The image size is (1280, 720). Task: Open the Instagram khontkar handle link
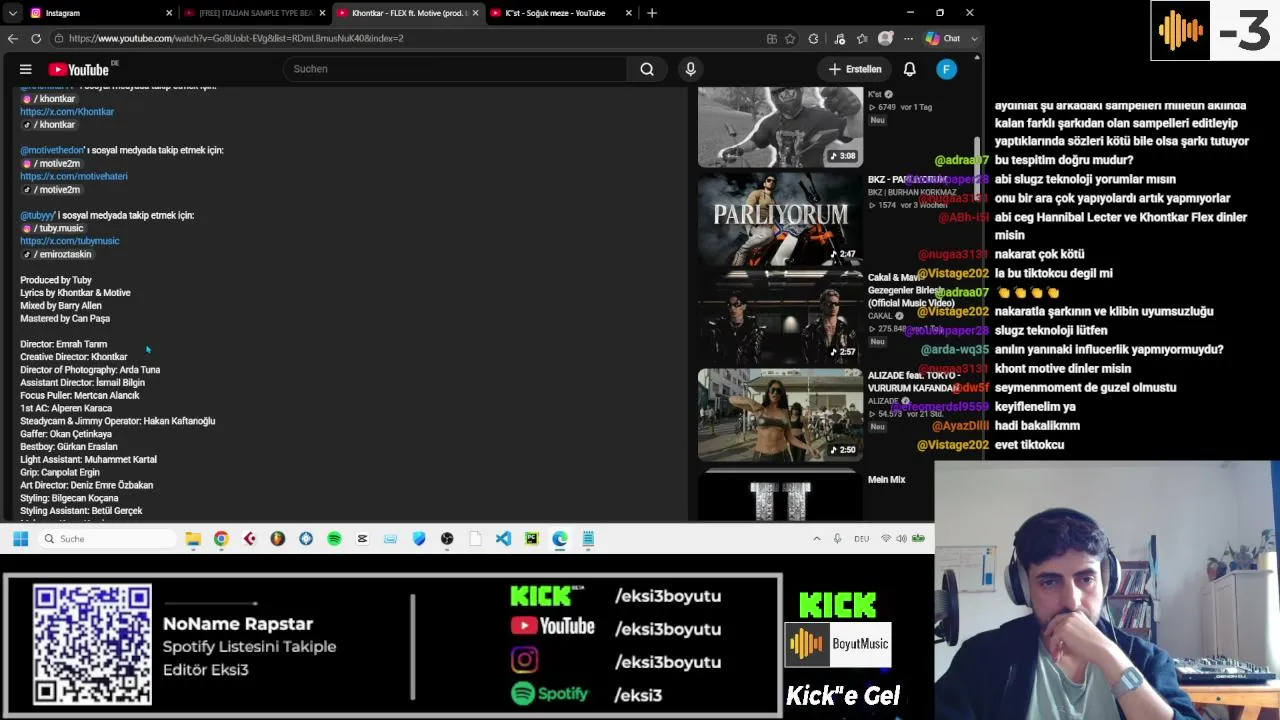[50, 99]
